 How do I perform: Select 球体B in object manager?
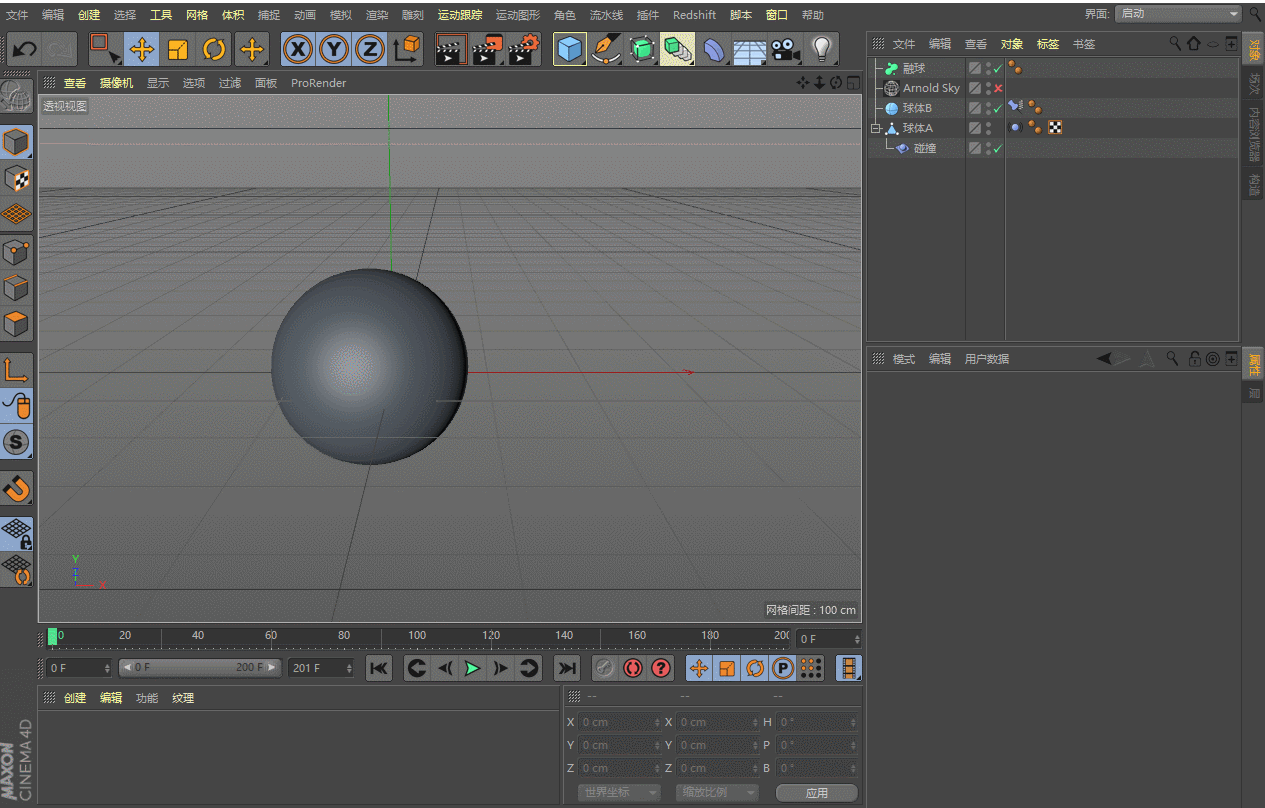(917, 108)
